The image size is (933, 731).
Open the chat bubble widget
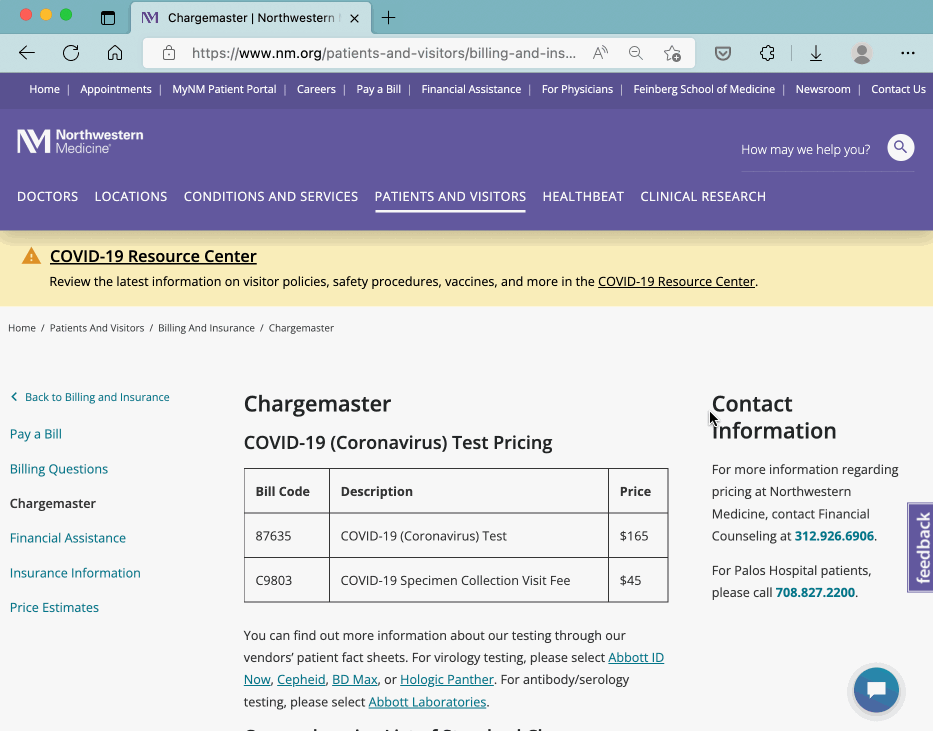tap(876, 690)
